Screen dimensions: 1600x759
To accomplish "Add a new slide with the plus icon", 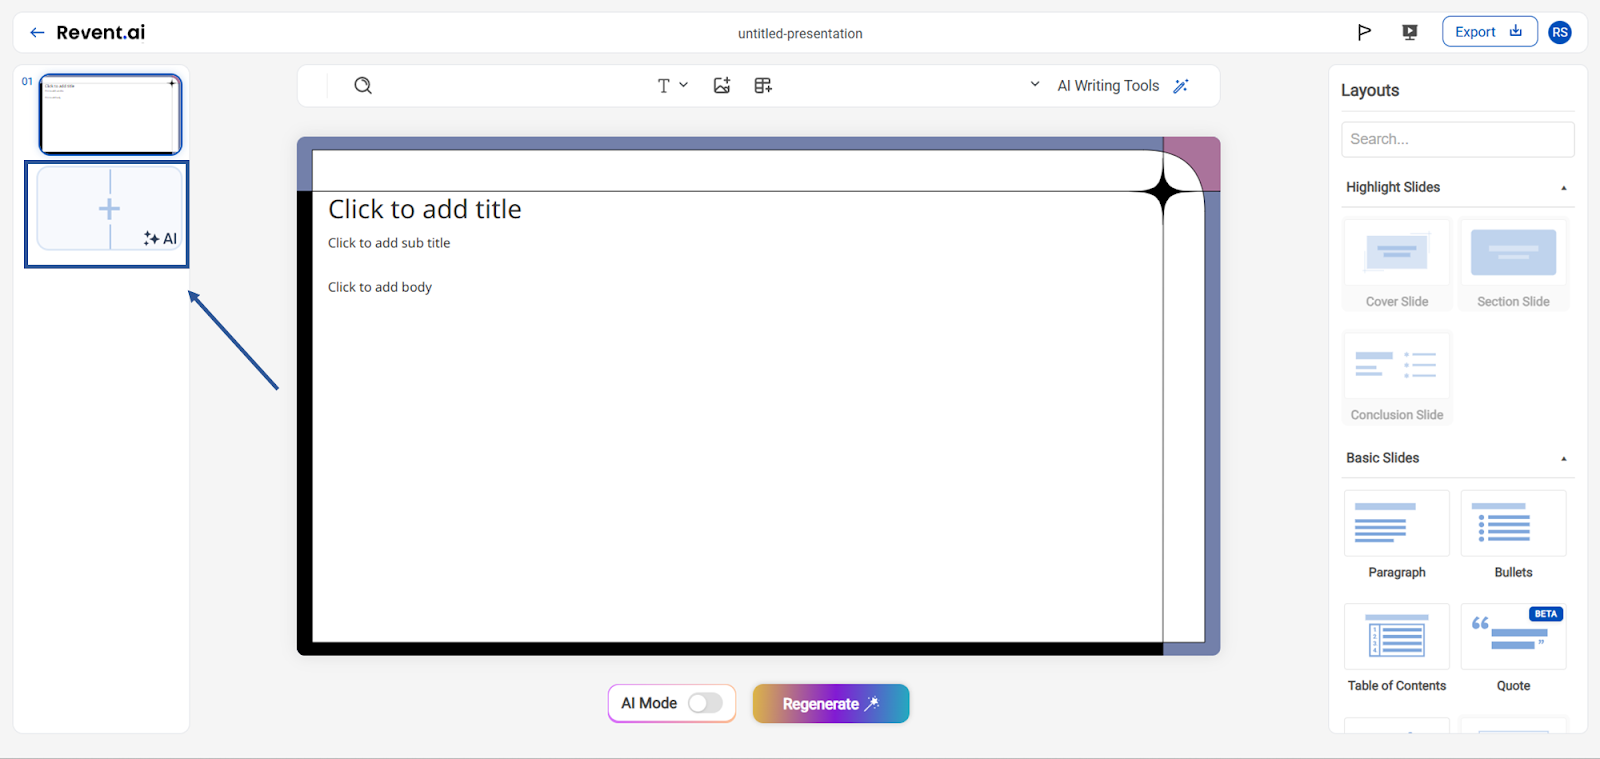I will [109, 208].
